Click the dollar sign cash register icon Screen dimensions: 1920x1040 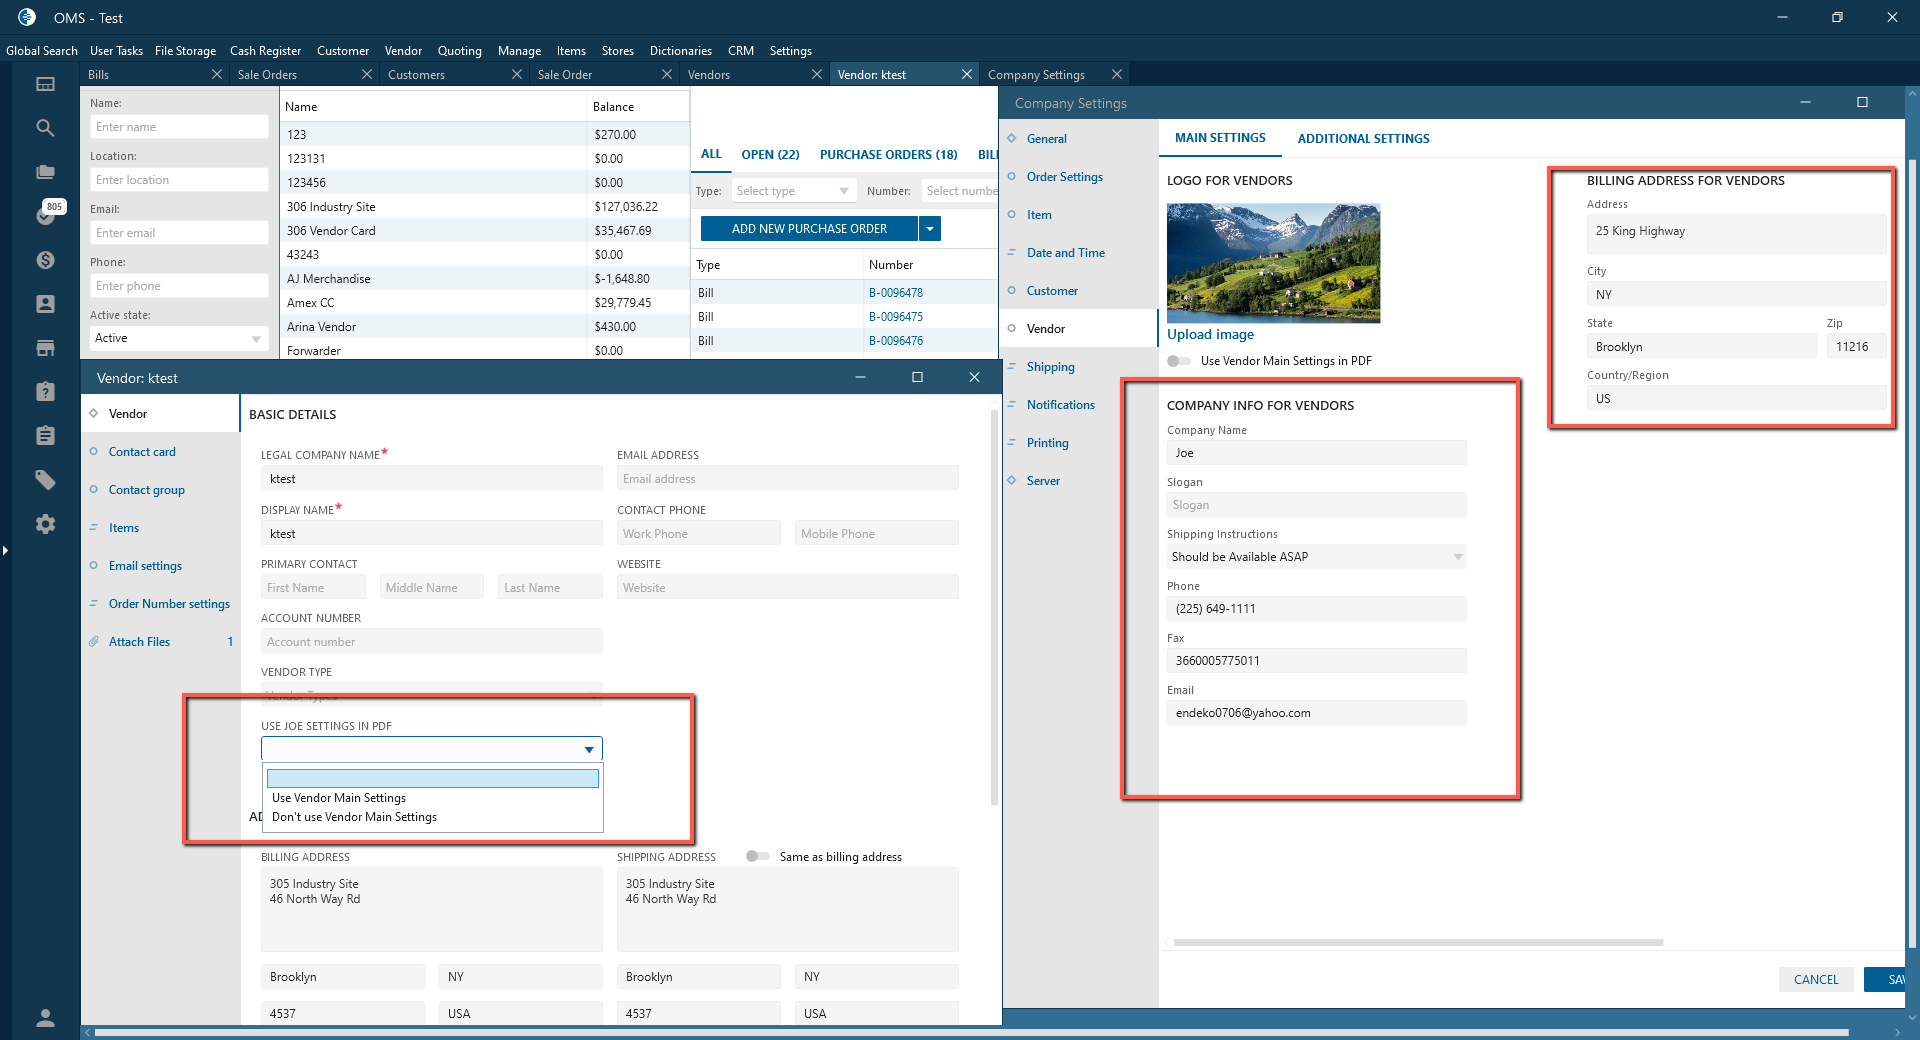(45, 260)
